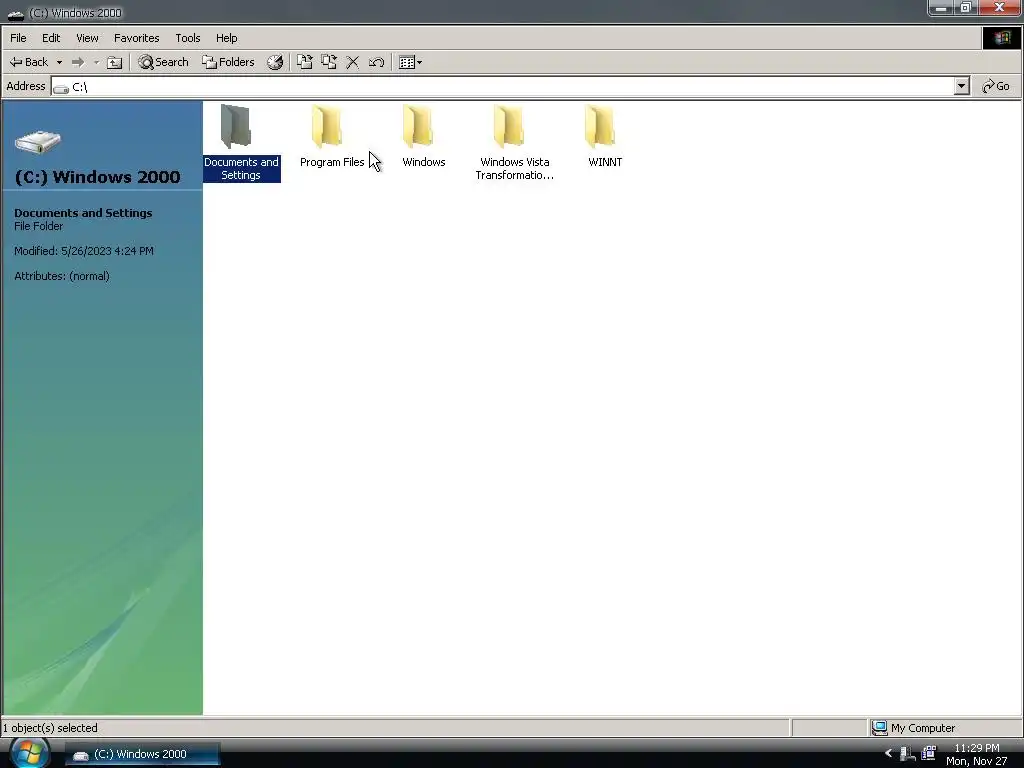Click into the Address bar field

502,86
